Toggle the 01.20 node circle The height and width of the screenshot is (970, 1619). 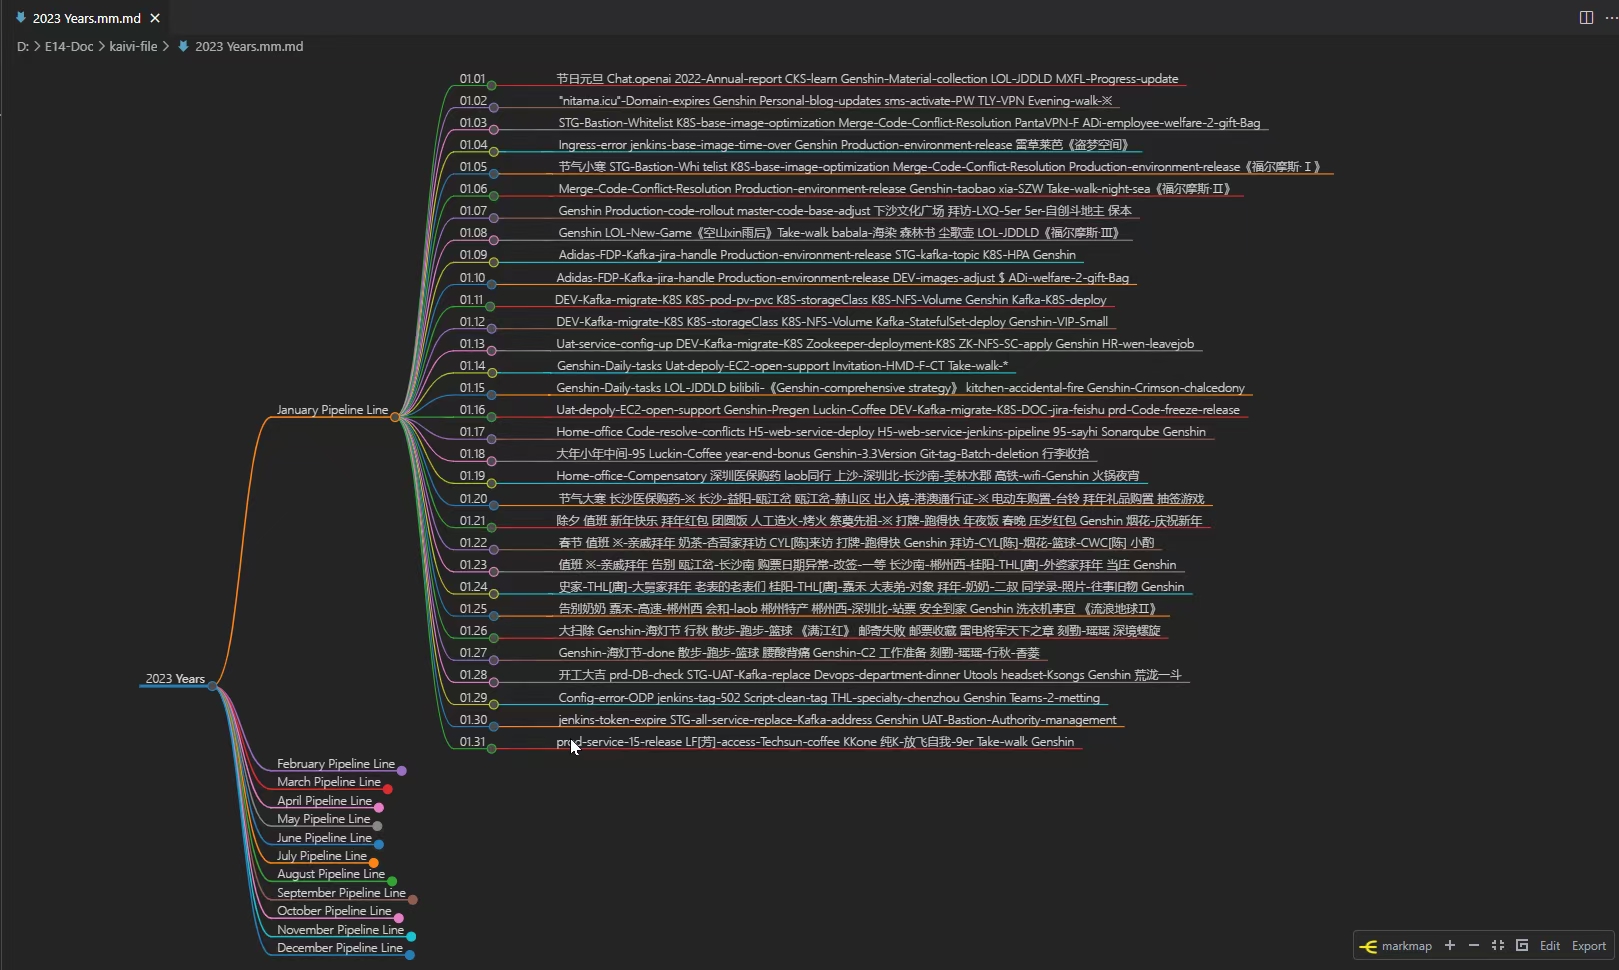coord(494,506)
